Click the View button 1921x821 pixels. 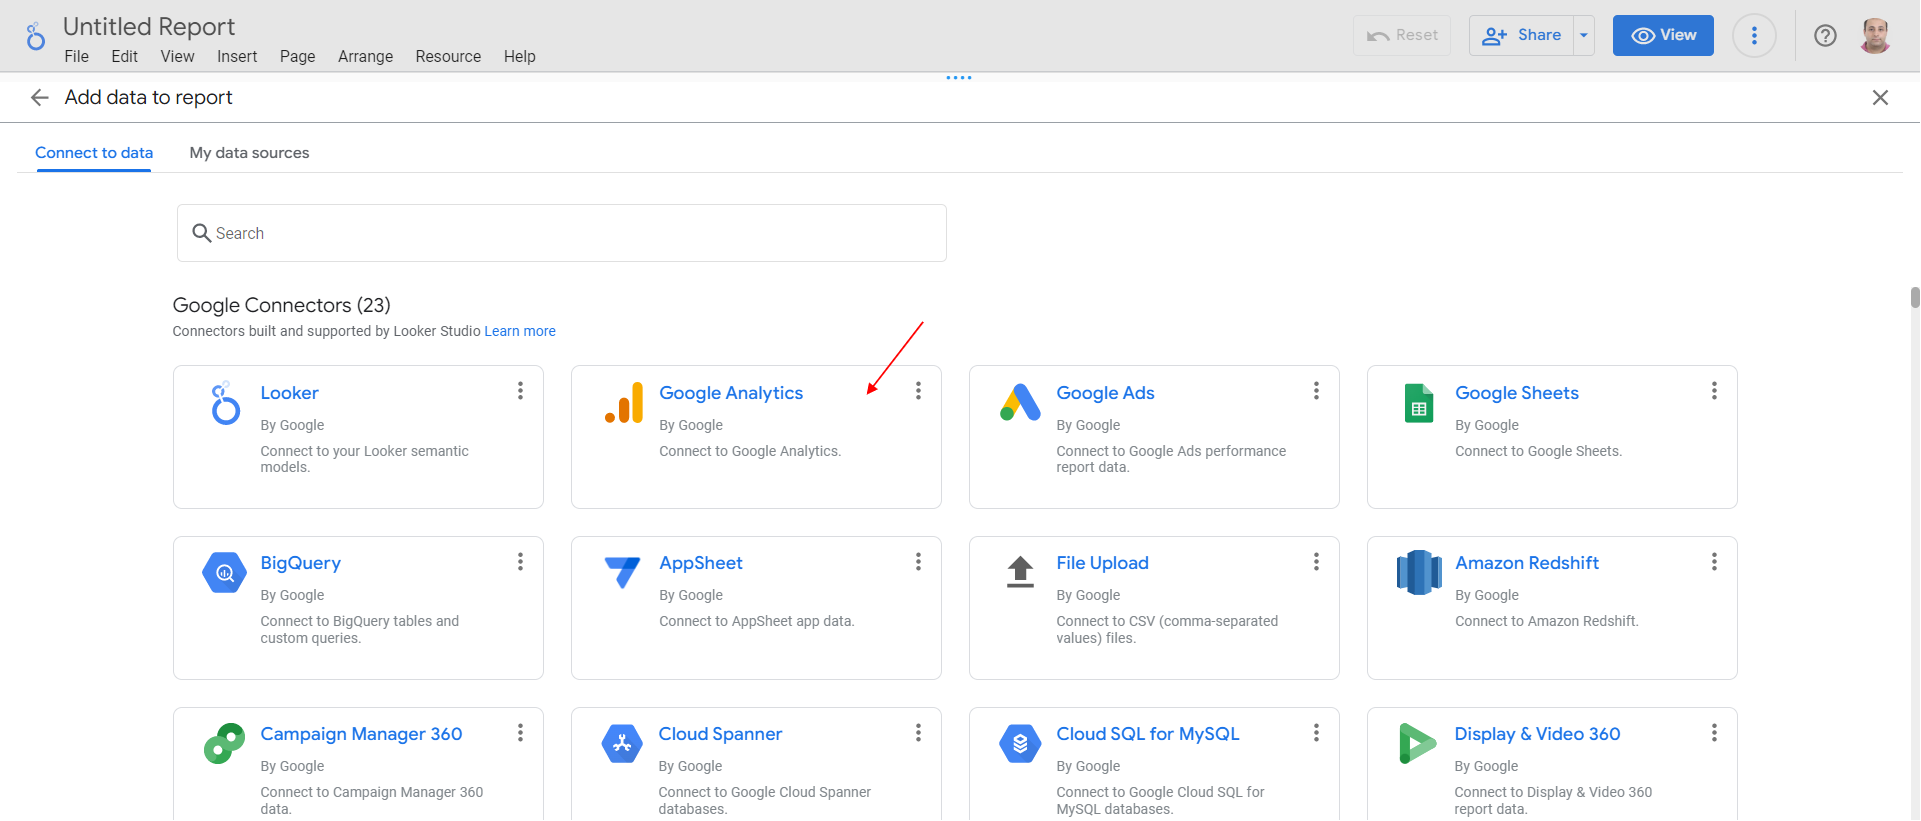1662,36
